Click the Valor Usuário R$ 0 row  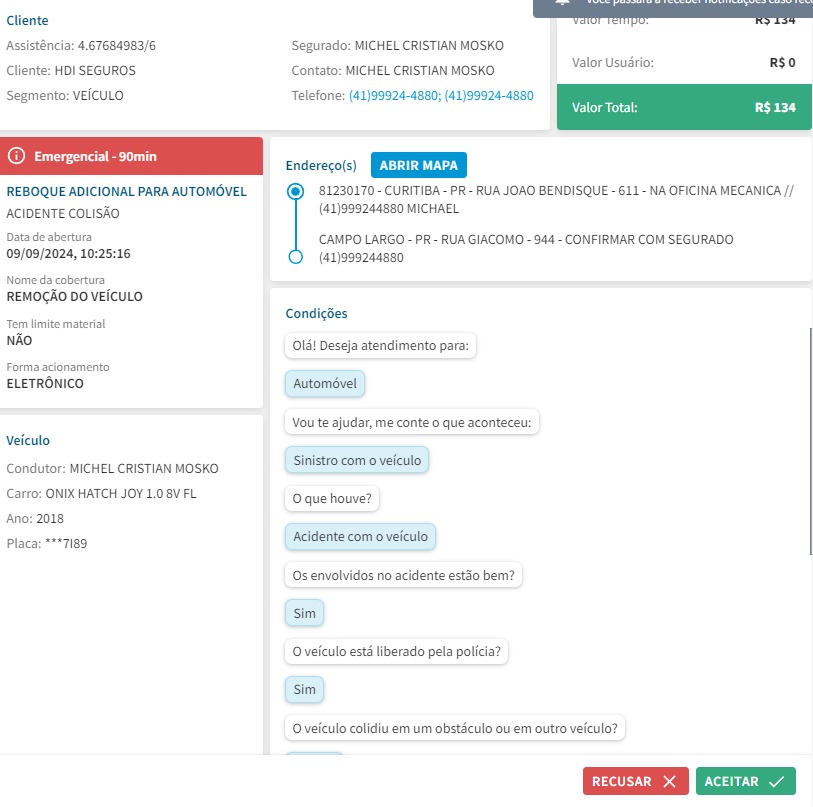point(684,62)
